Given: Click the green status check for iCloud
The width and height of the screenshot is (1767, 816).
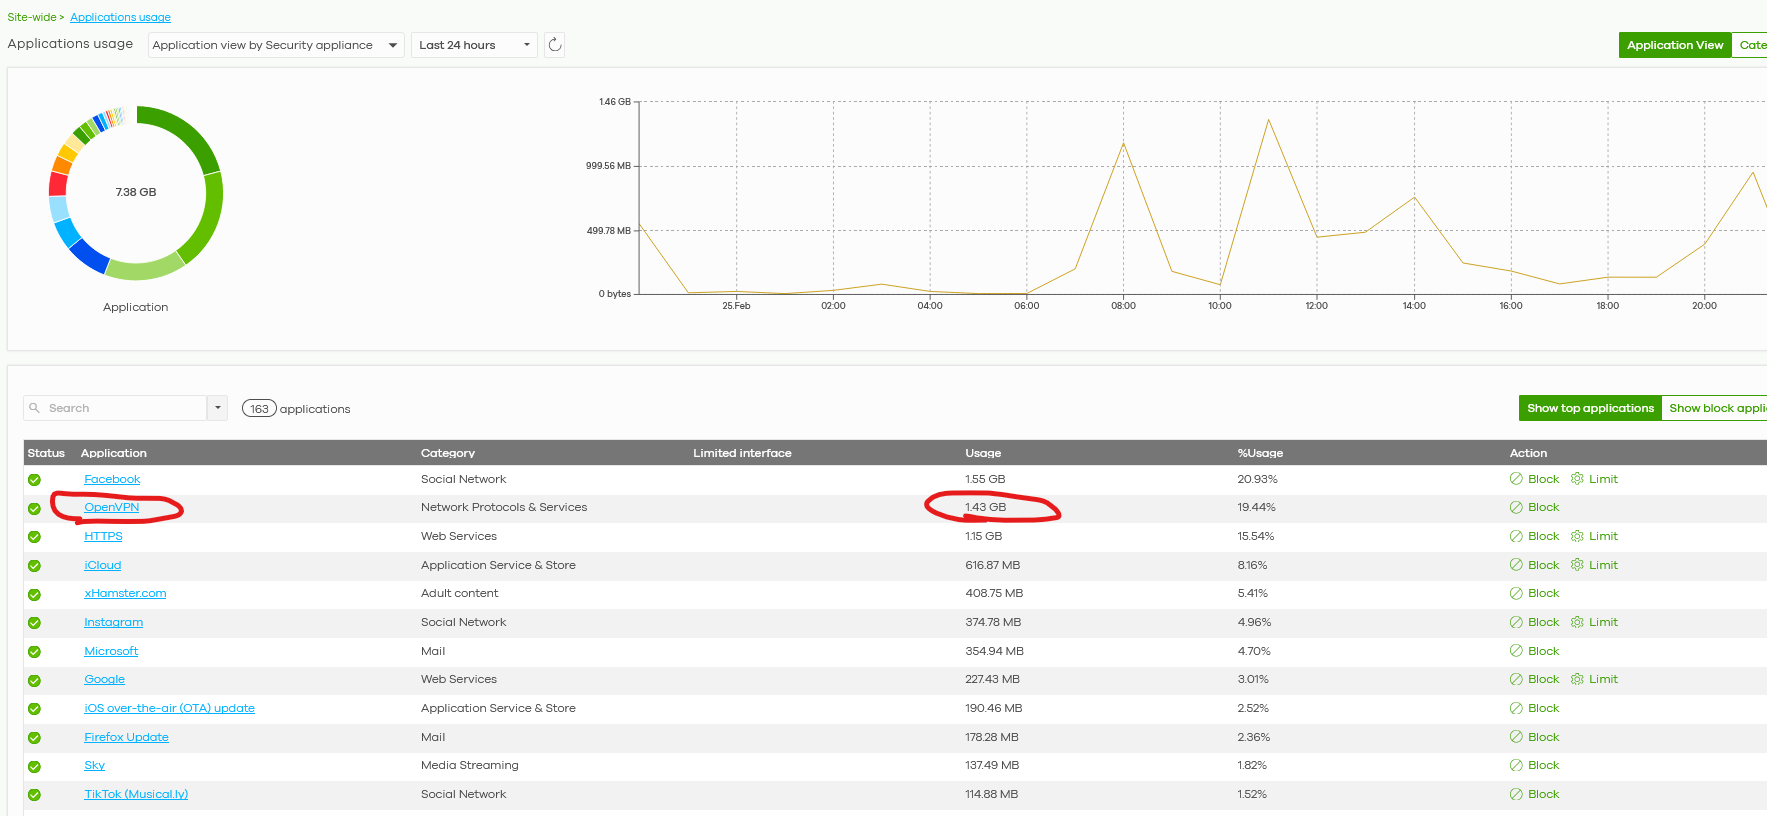Looking at the screenshot, I should coord(35,566).
